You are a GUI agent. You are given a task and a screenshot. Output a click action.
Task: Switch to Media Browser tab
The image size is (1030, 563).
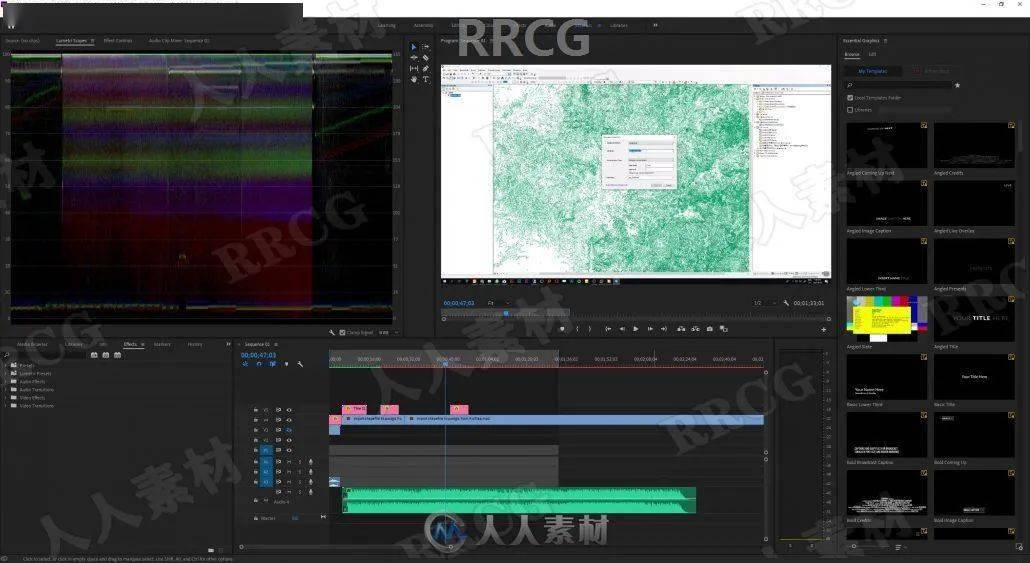(x=32, y=344)
